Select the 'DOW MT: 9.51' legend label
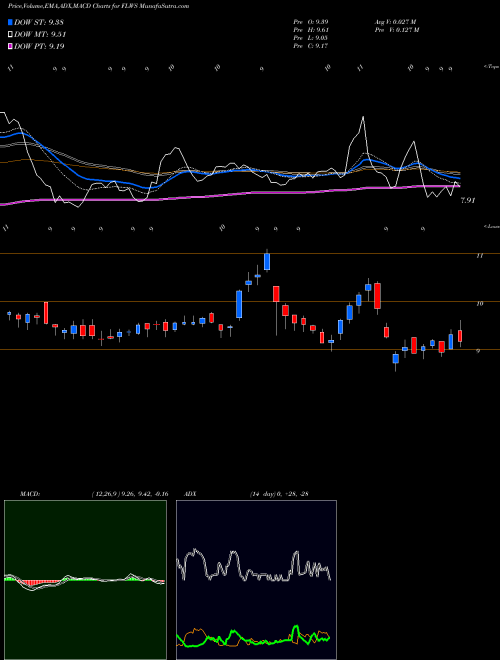Viewport: 500px width, 660px height. coord(40,35)
